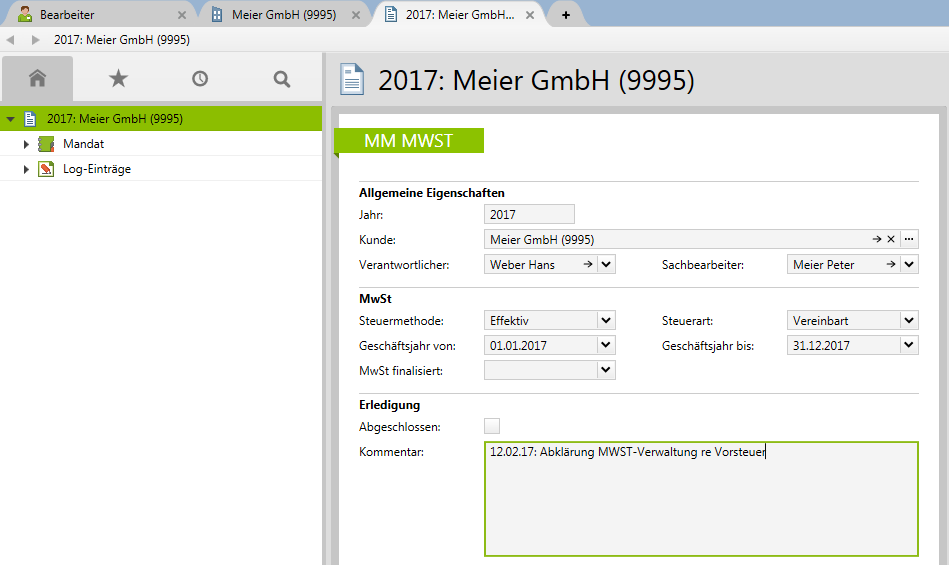Open Geschäftsjahr von date picker
Viewport: 949px width, 565px height.
tap(606, 345)
